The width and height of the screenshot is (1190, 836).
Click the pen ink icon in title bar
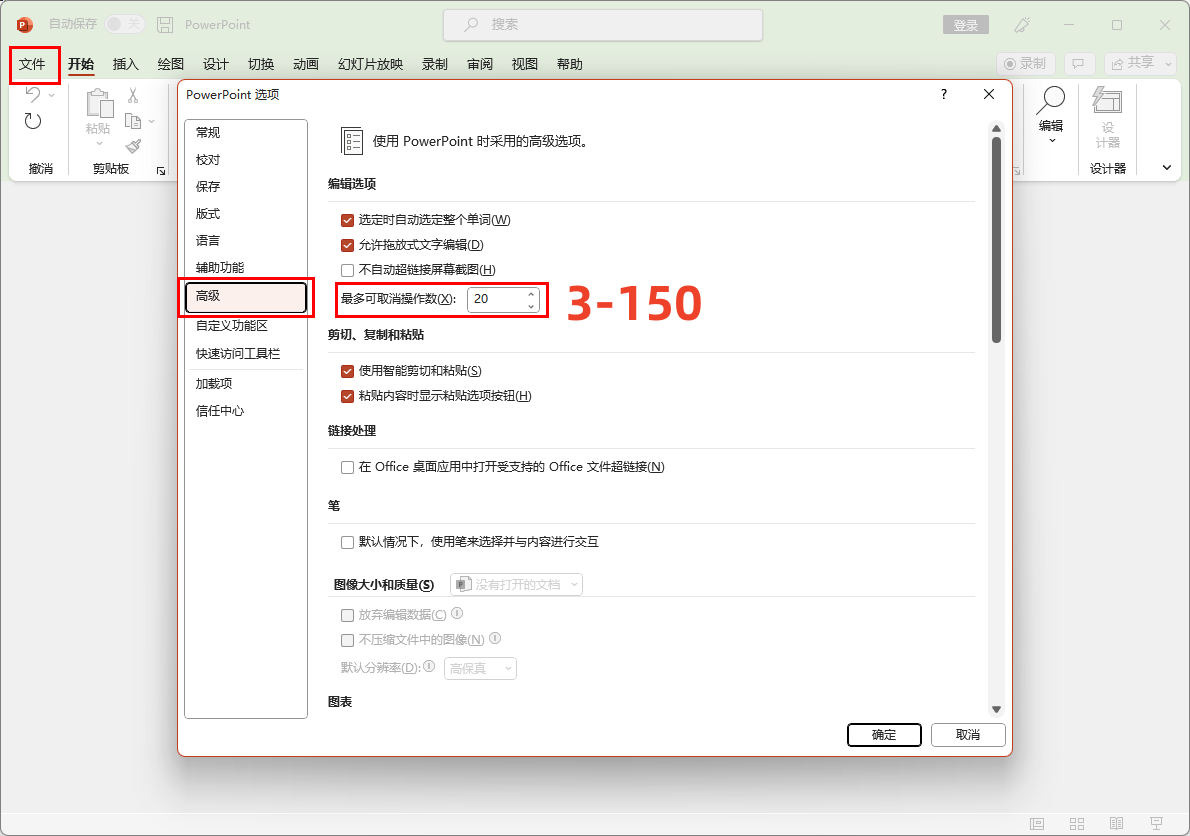tap(1022, 25)
